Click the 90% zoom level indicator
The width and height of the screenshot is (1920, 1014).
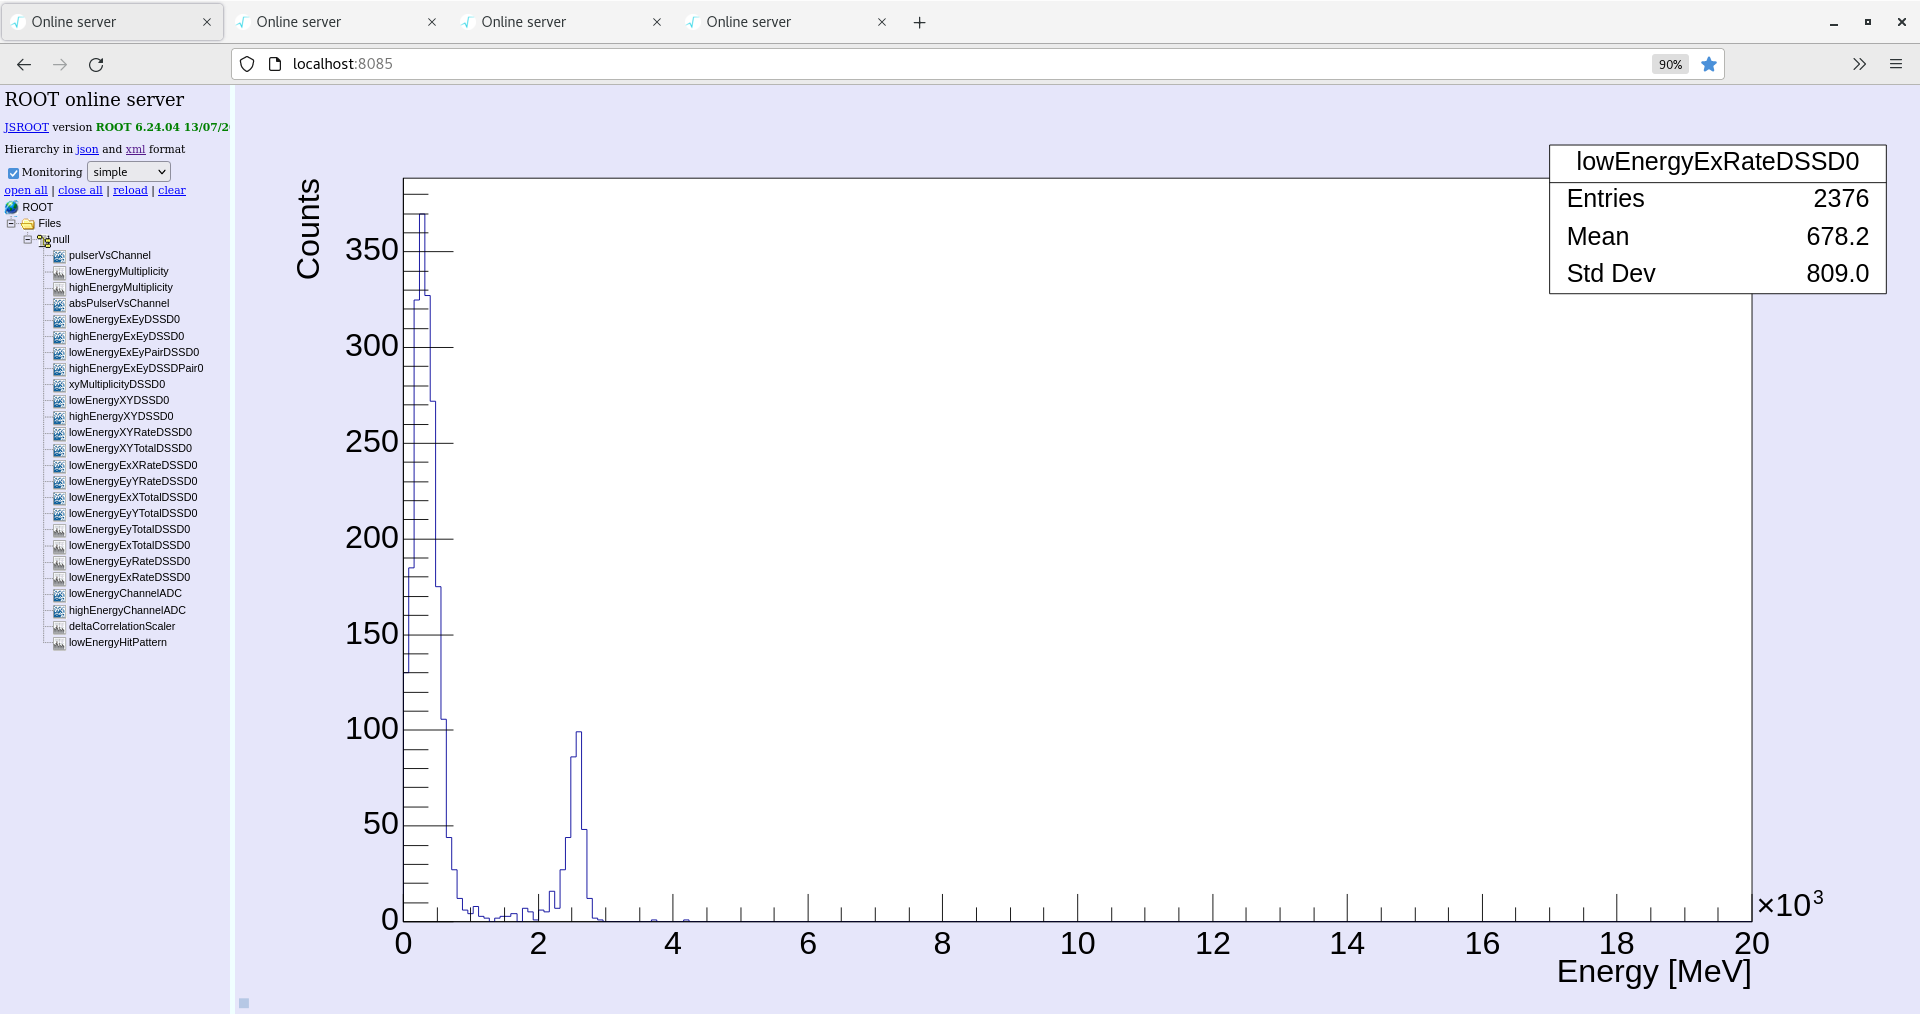tap(1670, 65)
